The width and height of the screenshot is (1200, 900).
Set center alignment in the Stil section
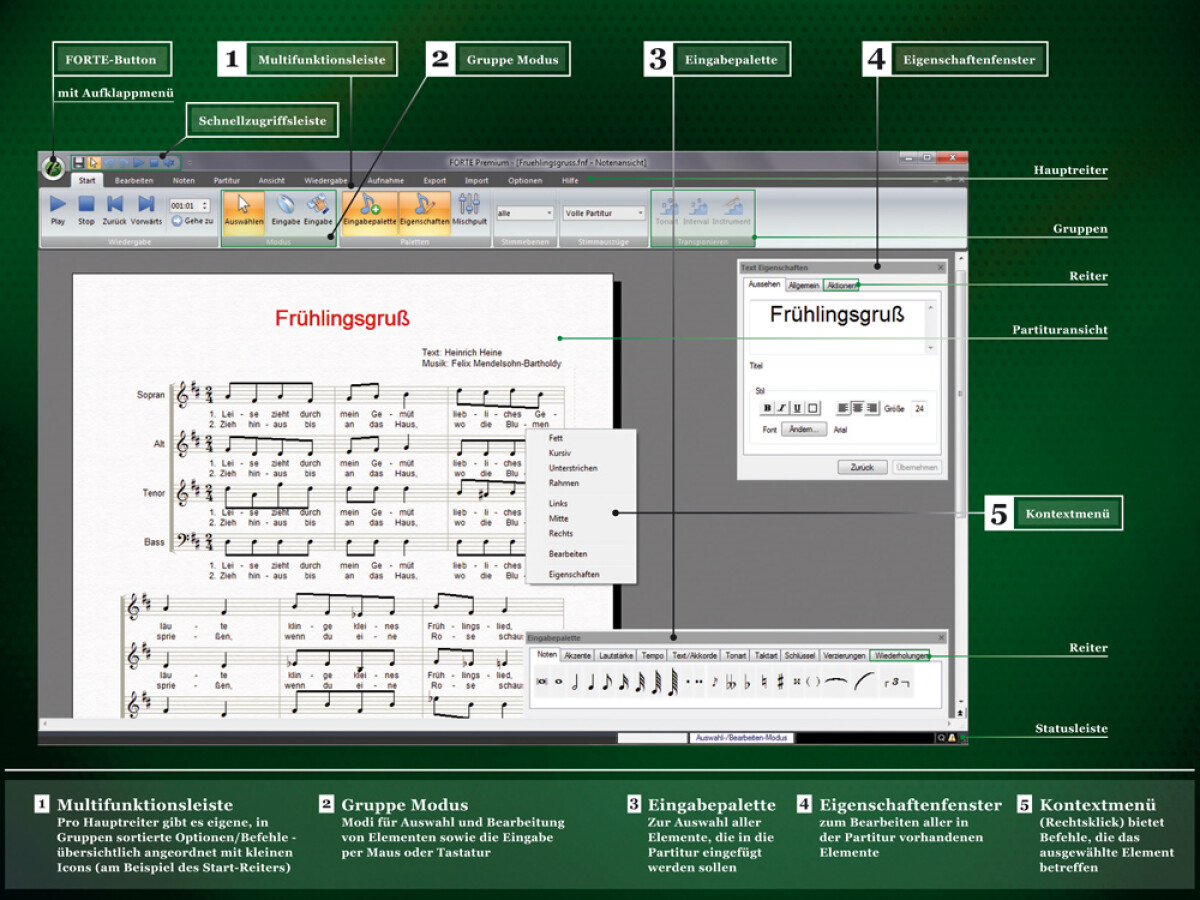point(857,408)
